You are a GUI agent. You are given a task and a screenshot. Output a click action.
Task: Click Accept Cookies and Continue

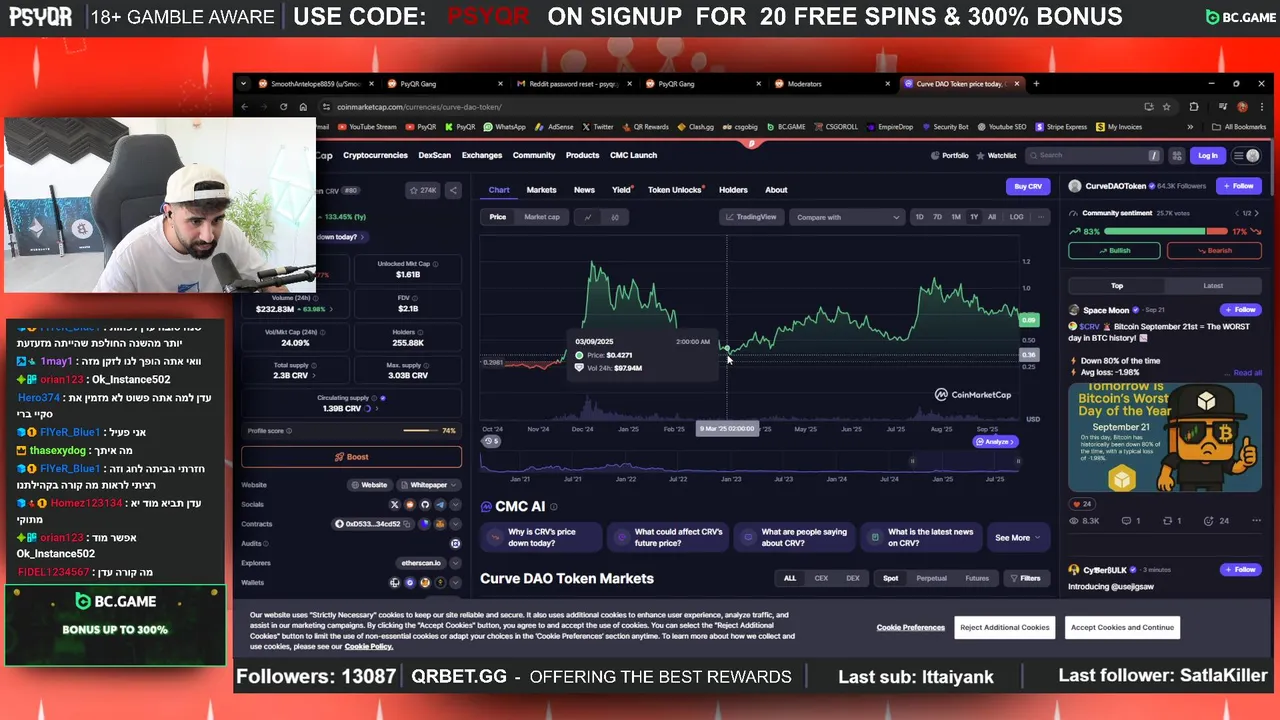(1122, 627)
